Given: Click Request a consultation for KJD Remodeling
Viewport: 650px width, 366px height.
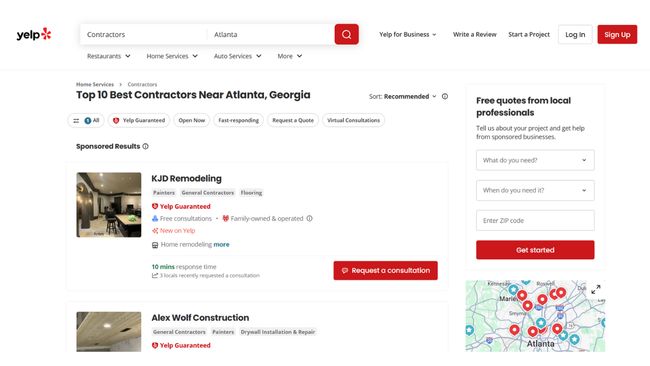Looking at the screenshot, I should [x=386, y=270].
